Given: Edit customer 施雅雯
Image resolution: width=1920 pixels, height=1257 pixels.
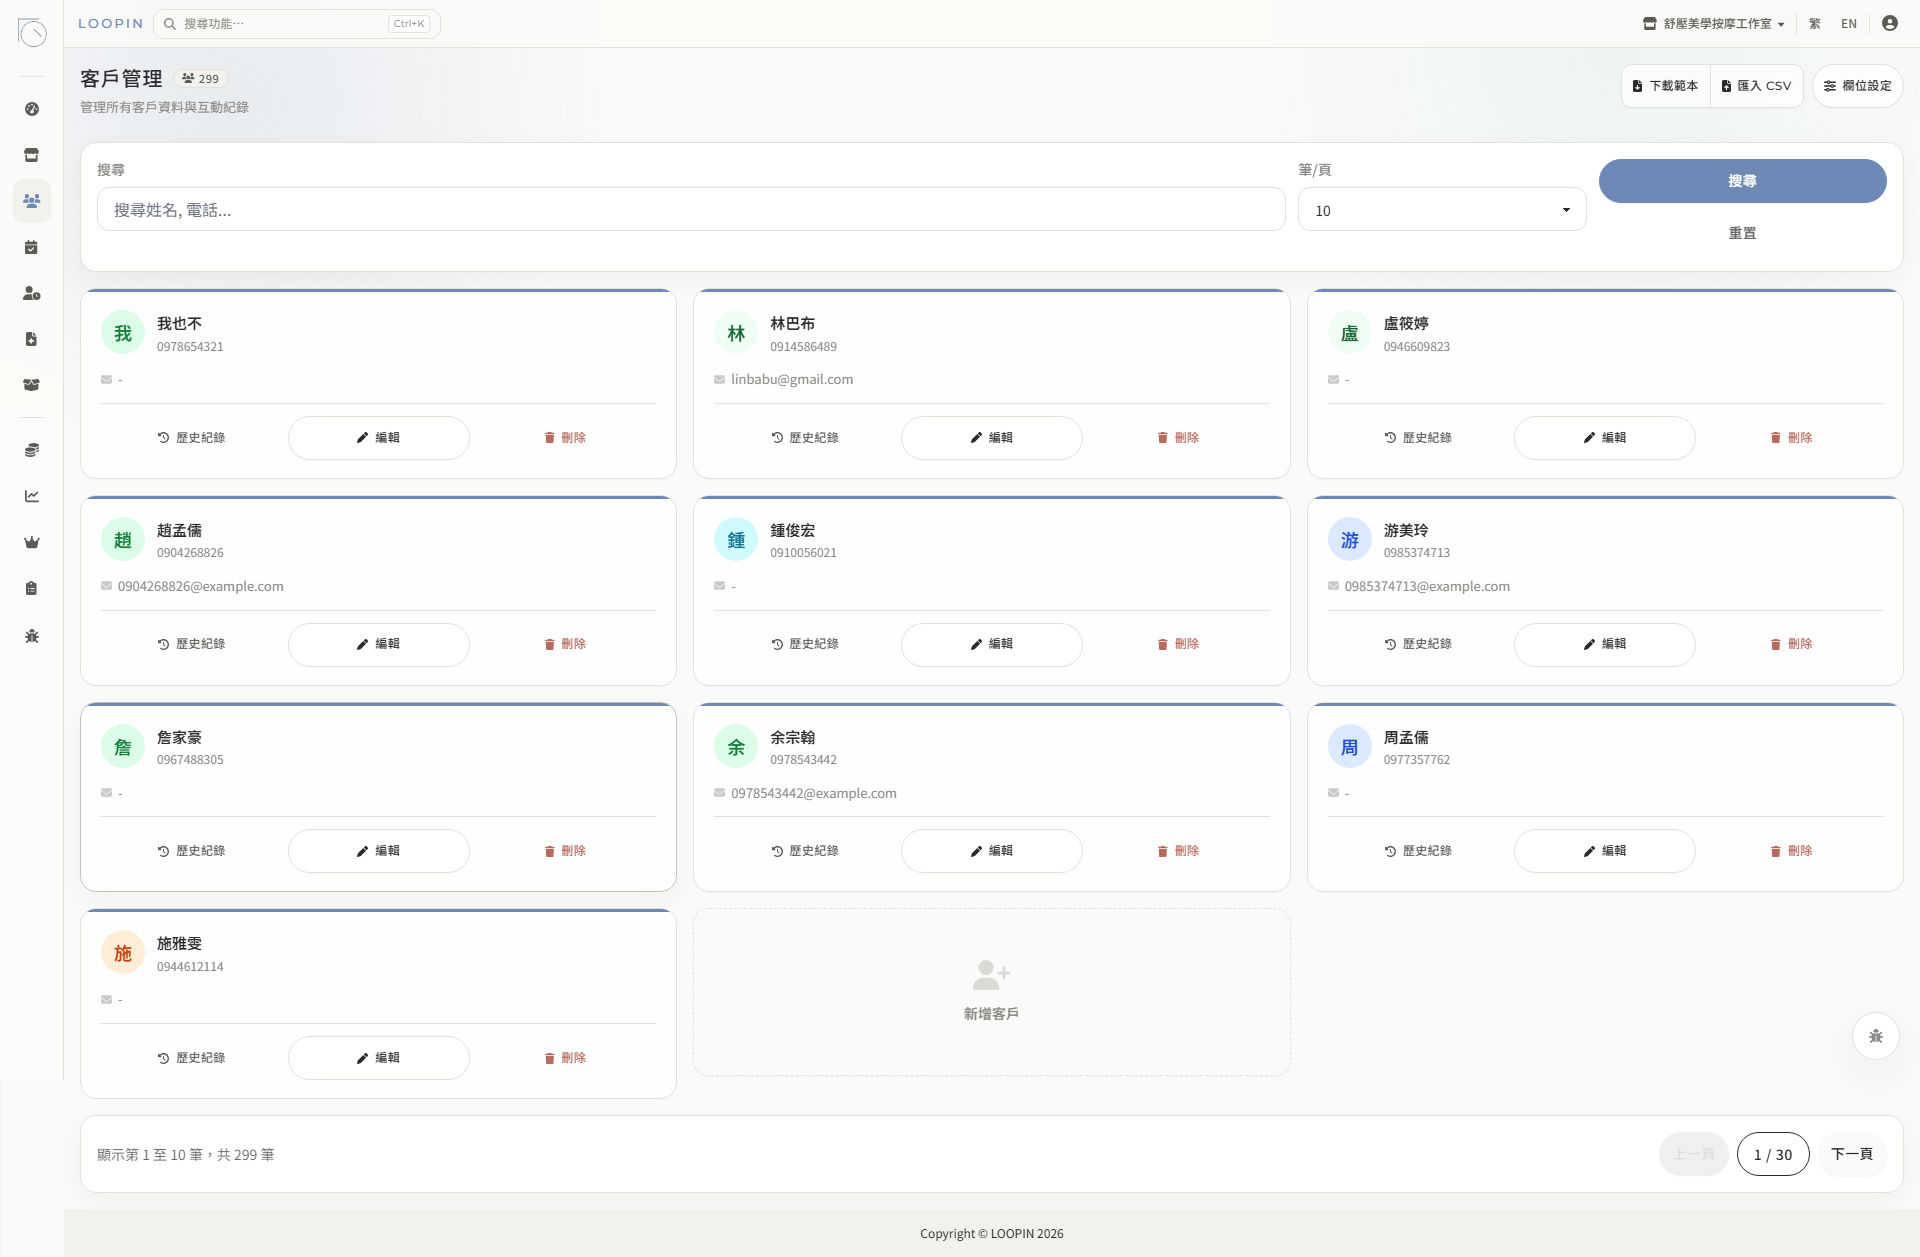Looking at the screenshot, I should (378, 1058).
